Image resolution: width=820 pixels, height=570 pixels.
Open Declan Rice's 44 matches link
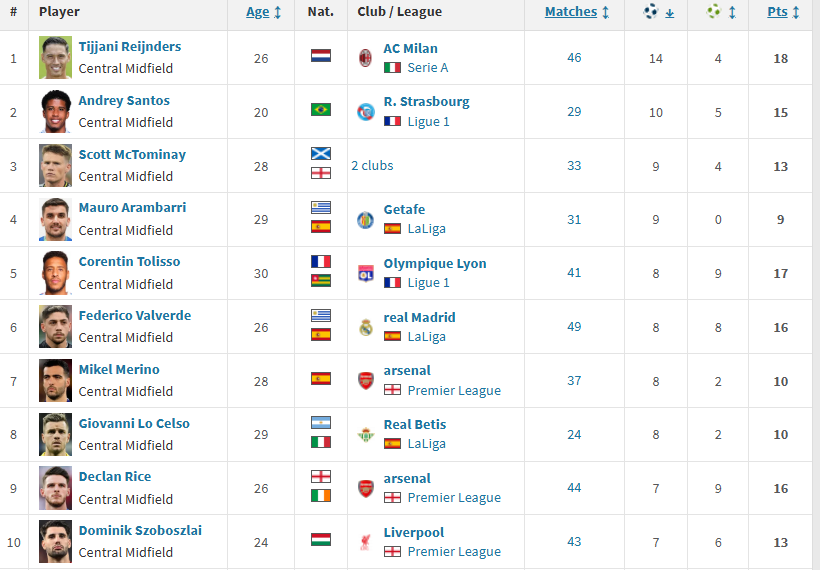click(574, 488)
